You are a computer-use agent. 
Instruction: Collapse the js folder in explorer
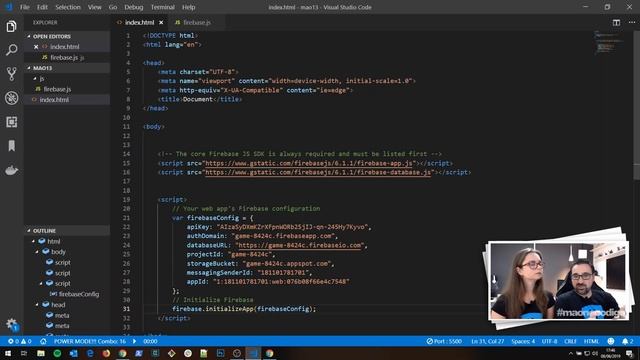[x=35, y=78]
